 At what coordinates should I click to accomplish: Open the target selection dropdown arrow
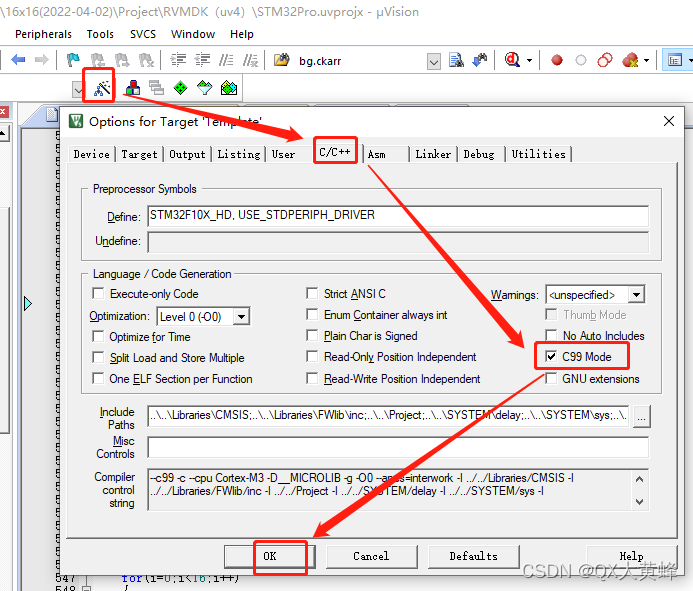coord(78,90)
